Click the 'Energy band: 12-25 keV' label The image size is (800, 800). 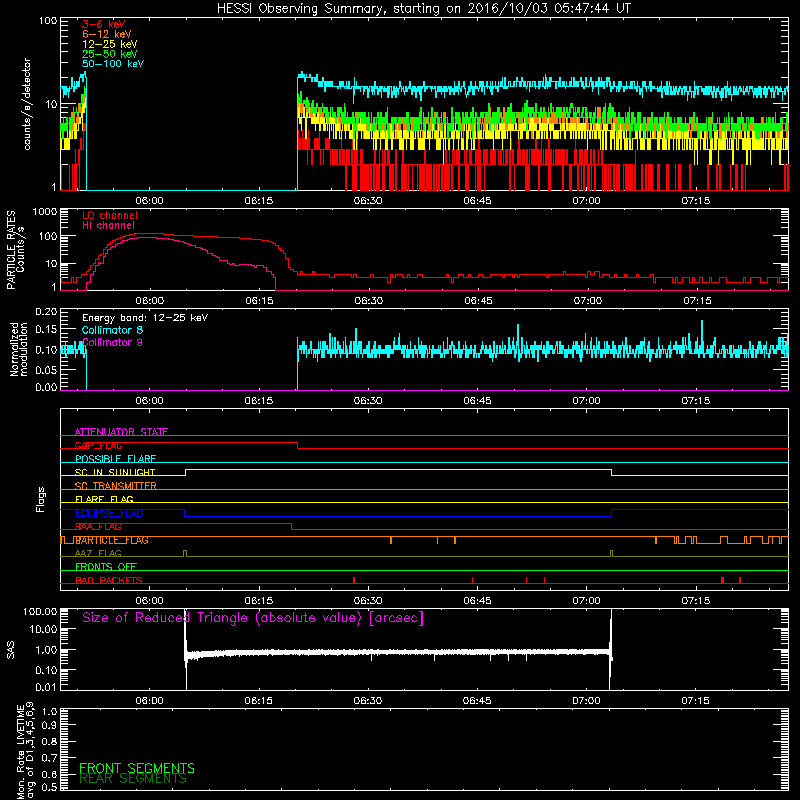pos(145,318)
